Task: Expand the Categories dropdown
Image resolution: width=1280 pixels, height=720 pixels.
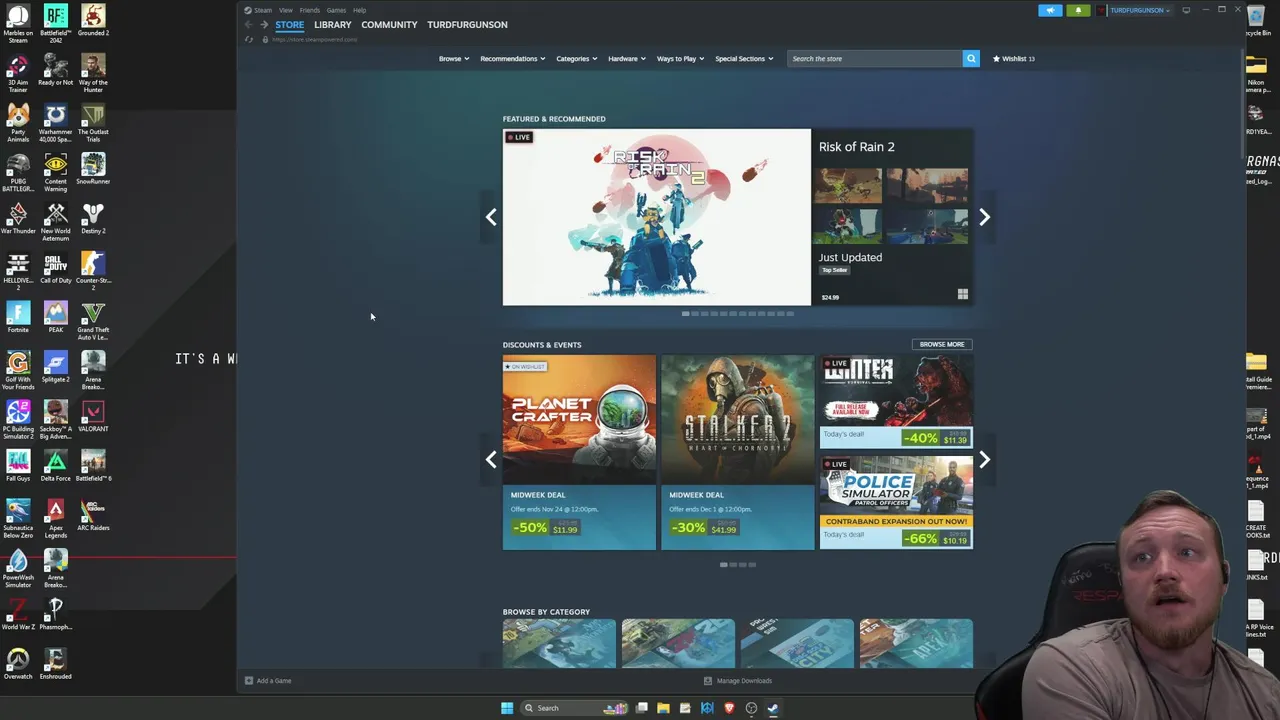Action: coord(576,58)
